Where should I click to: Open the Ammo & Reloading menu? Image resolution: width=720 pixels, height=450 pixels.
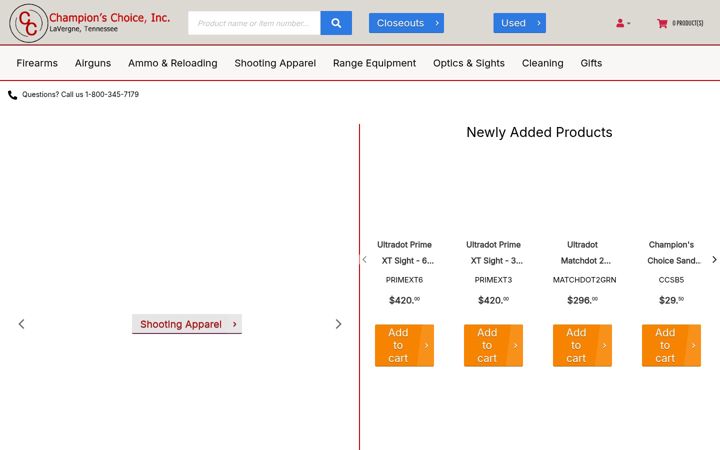173,63
